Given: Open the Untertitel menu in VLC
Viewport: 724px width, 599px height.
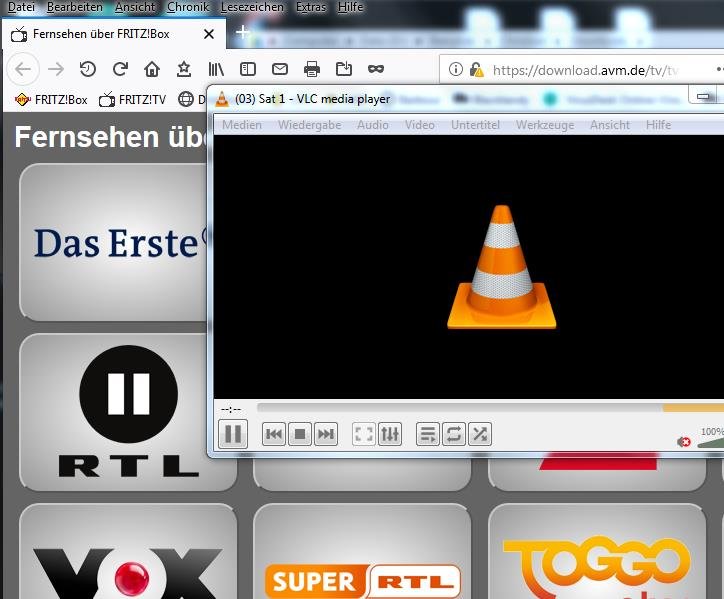Looking at the screenshot, I should [475, 125].
